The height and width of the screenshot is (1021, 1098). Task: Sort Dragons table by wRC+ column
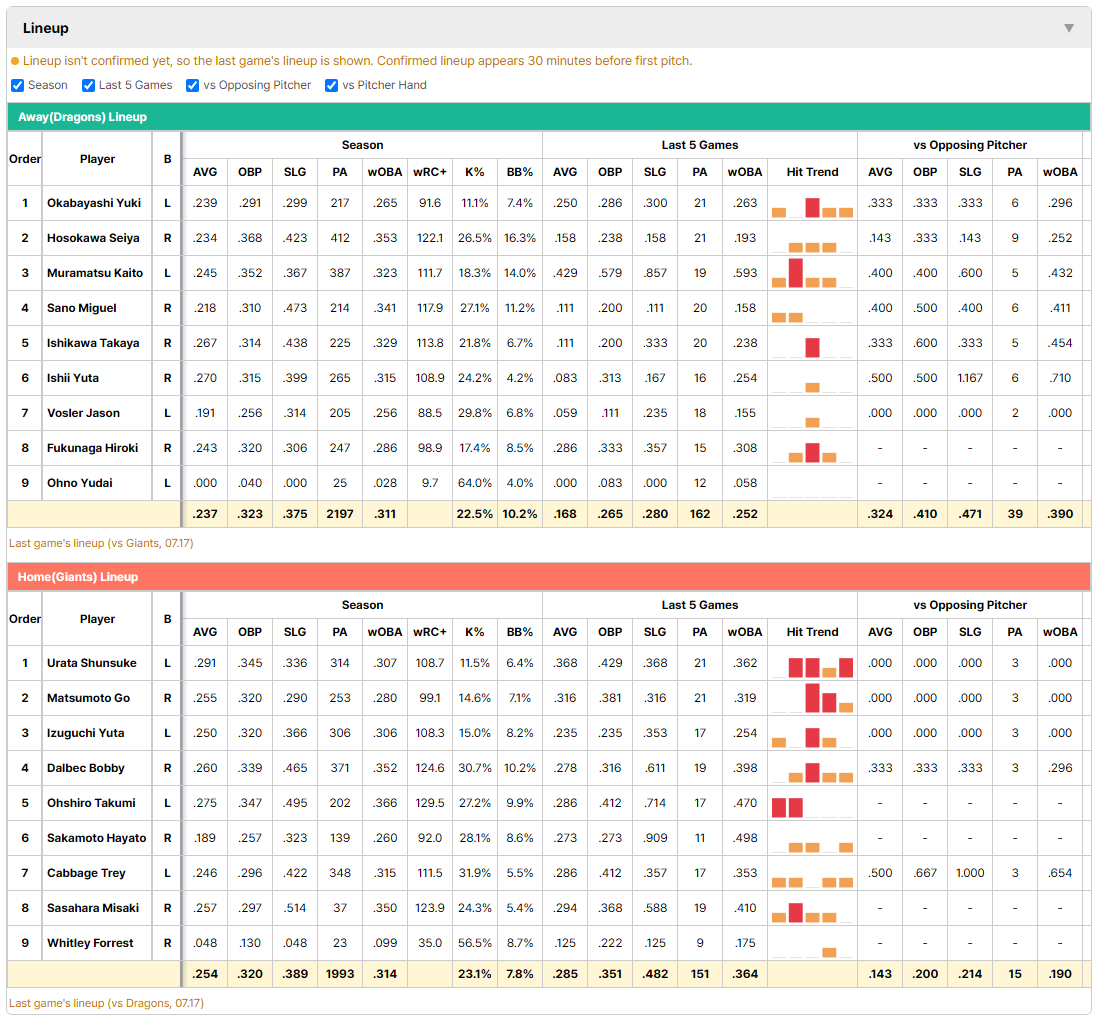click(429, 172)
